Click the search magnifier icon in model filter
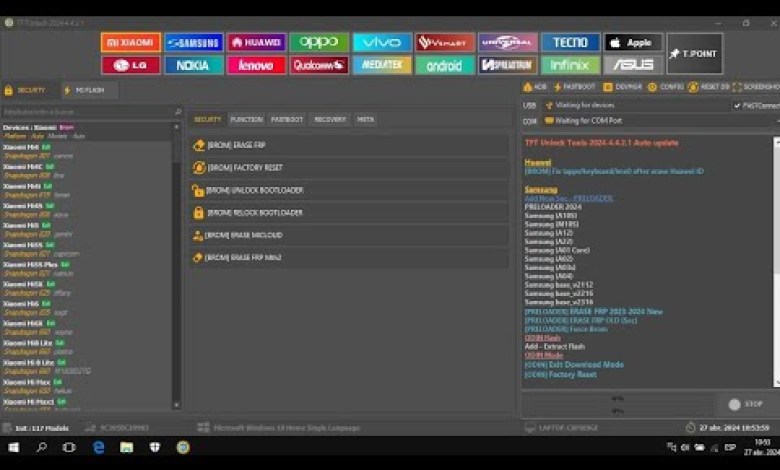 (178, 112)
